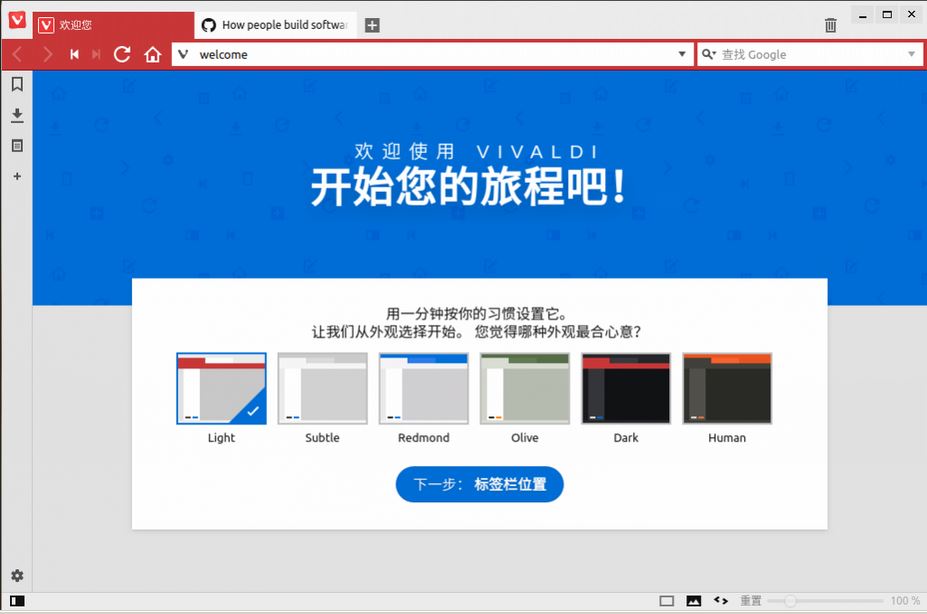The width and height of the screenshot is (927, 614).
Task: Click the Dark theme label
Action: [626, 438]
